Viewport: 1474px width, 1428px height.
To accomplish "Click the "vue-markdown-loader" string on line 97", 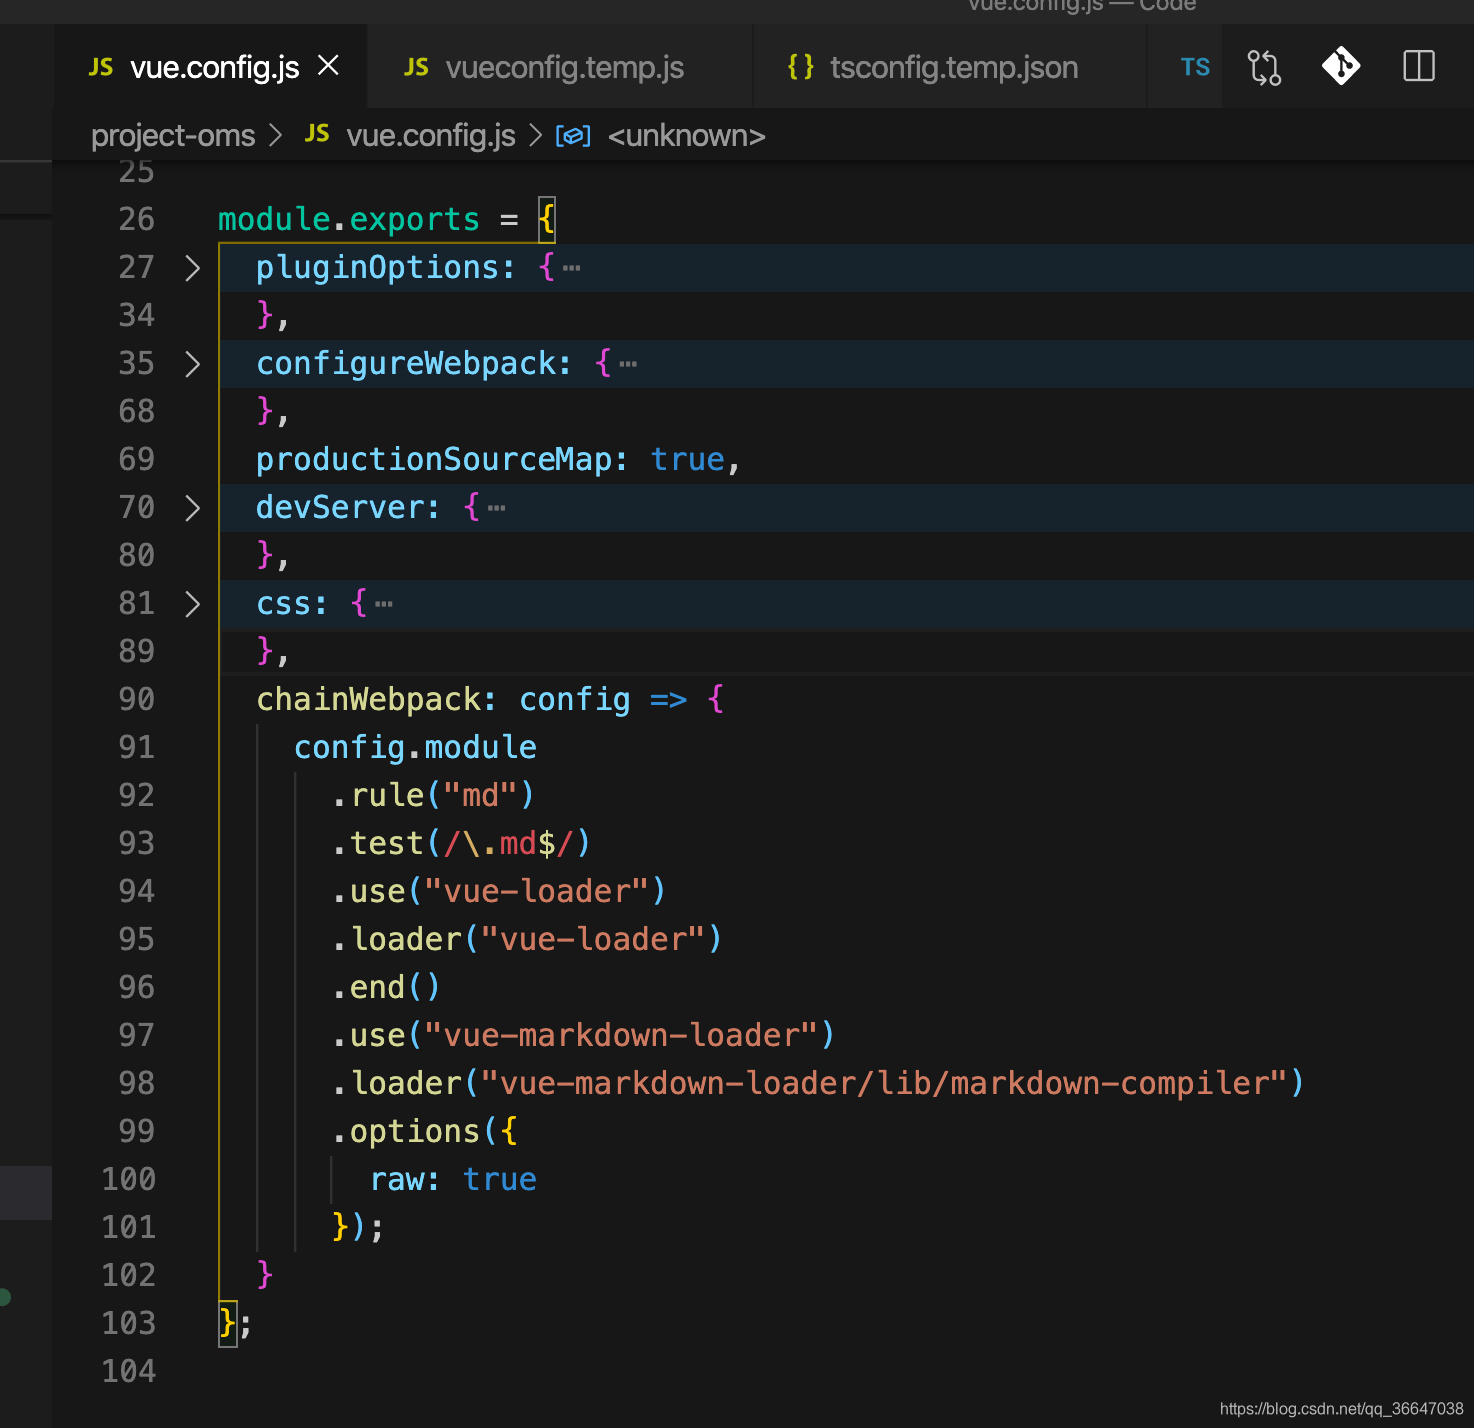I will pyautogui.click(x=622, y=1035).
